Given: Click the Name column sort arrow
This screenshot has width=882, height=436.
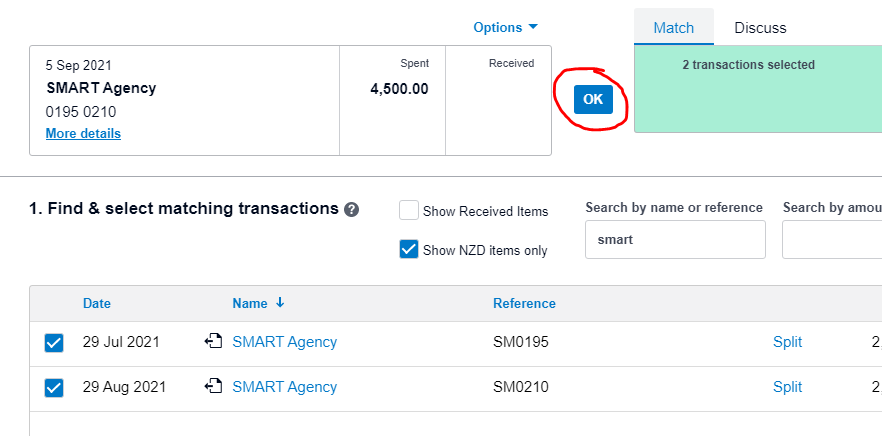Looking at the screenshot, I should click(280, 303).
